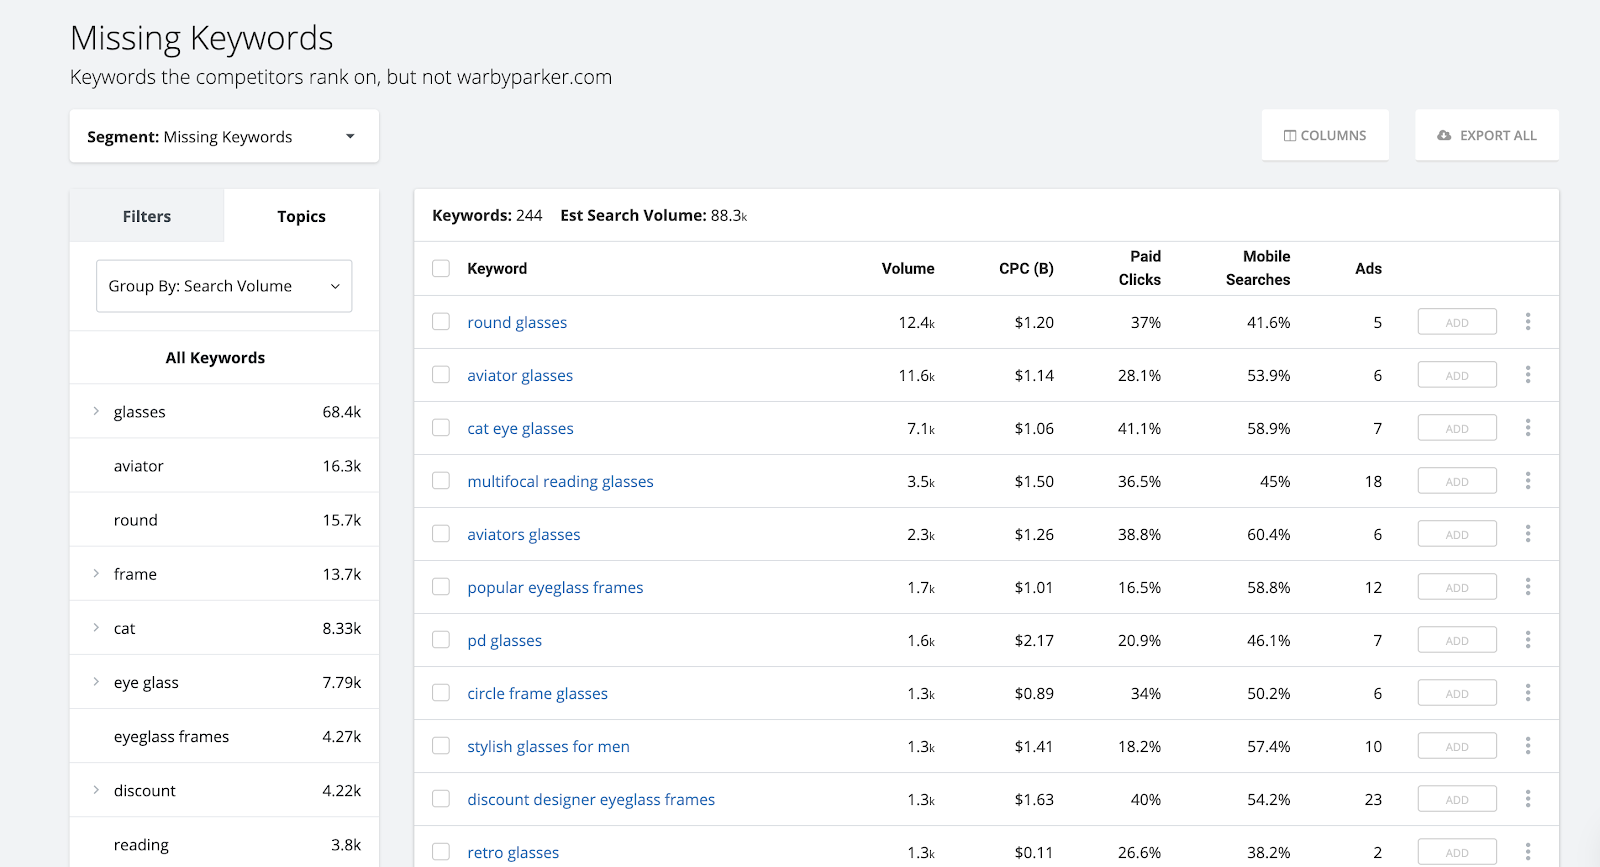Add the multifocal reading glasses keyword
Viewport: 1600px width, 867px height.
tap(1457, 481)
